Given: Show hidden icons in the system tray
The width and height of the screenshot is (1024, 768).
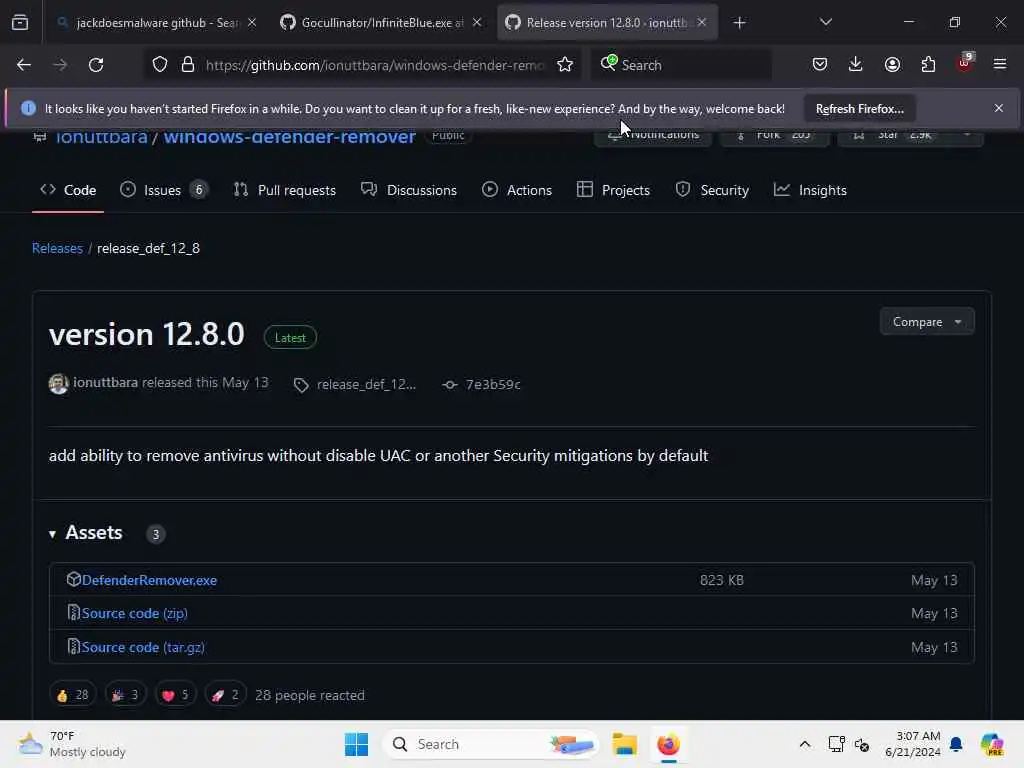Looking at the screenshot, I should tap(805, 744).
